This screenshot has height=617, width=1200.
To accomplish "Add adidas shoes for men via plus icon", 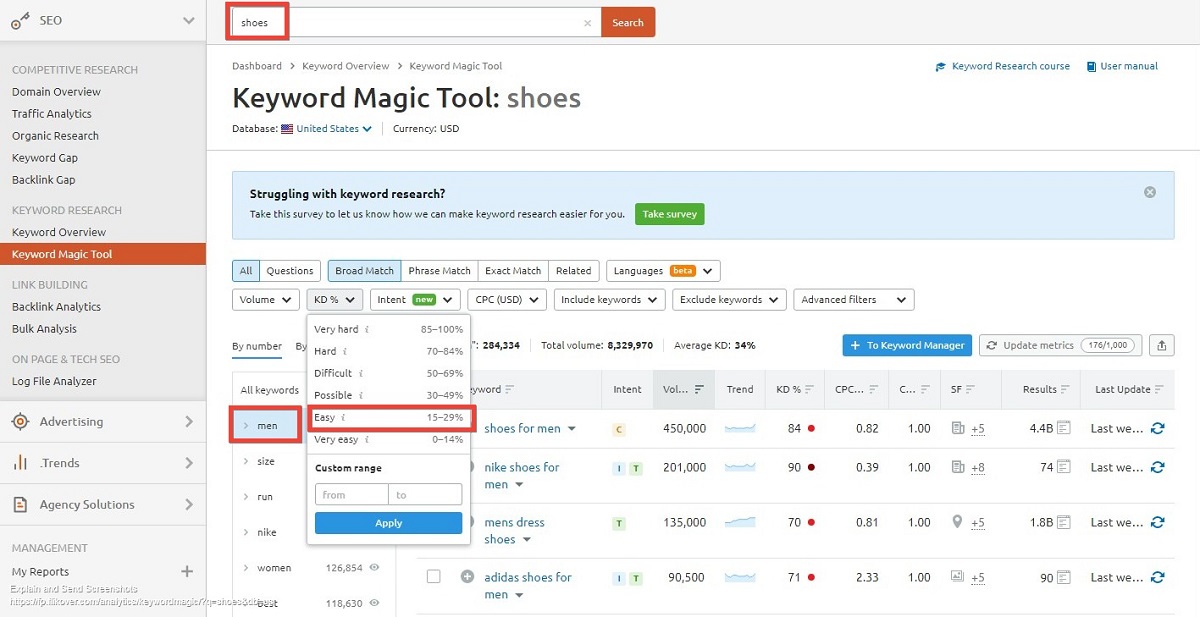I will (x=467, y=577).
